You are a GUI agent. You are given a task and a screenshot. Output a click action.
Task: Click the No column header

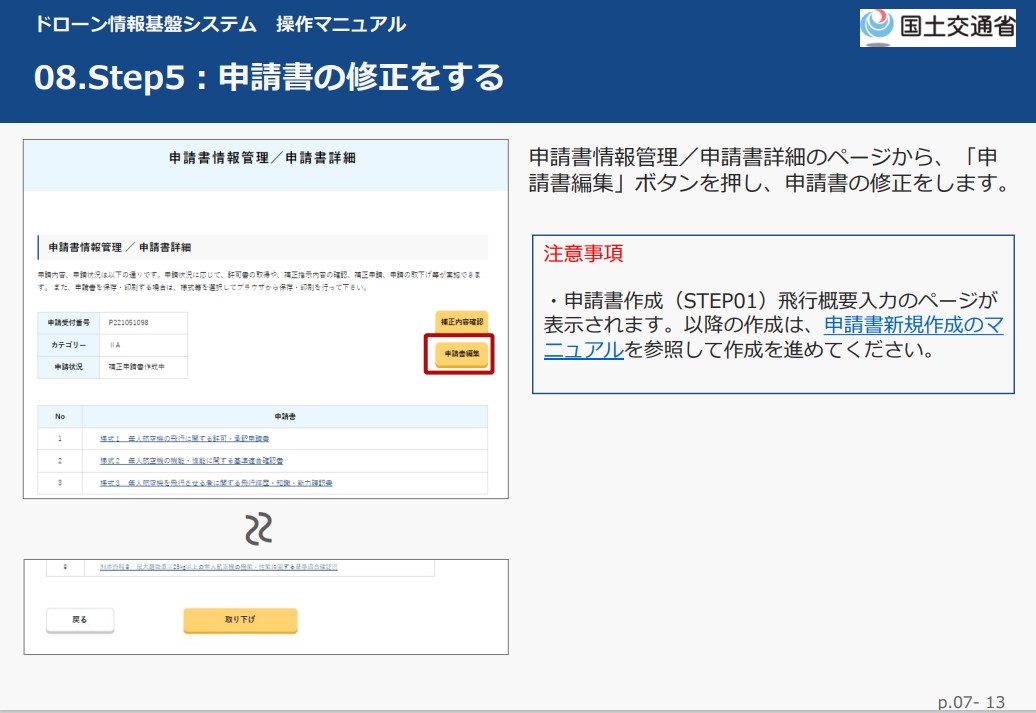click(x=60, y=416)
